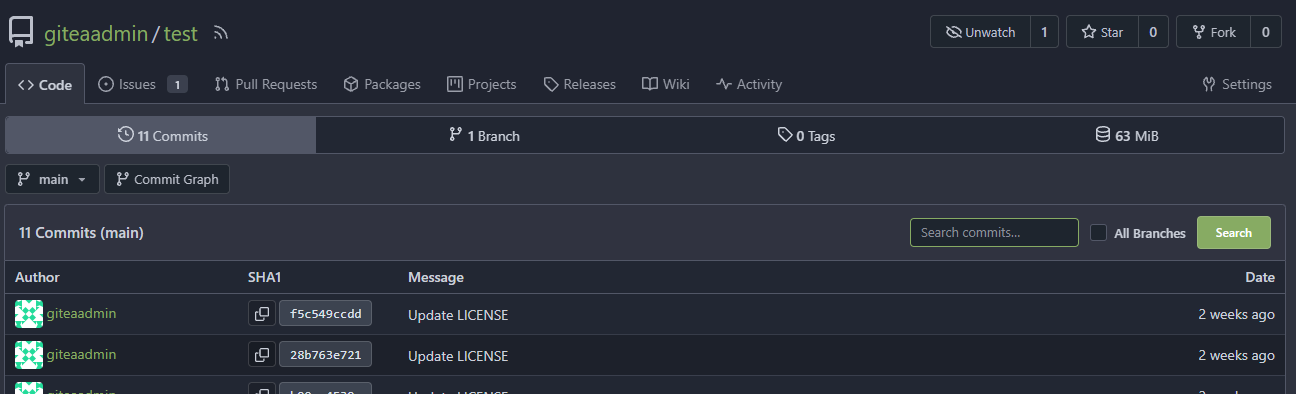Viewport: 1296px width, 394px height.
Task: Click the Date column header
Action: pyautogui.click(x=1260, y=277)
